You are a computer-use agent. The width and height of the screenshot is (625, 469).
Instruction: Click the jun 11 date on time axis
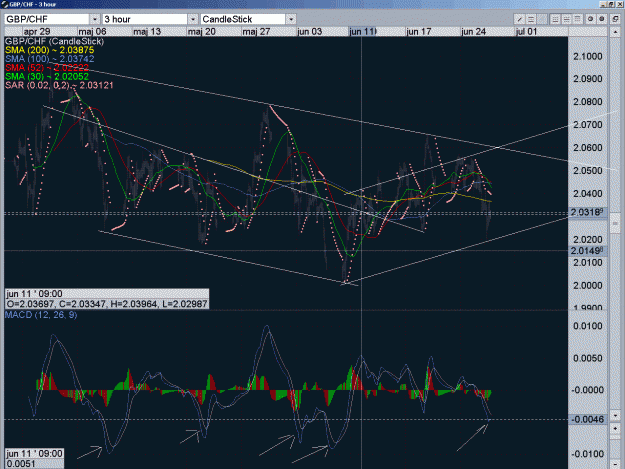[362, 31]
